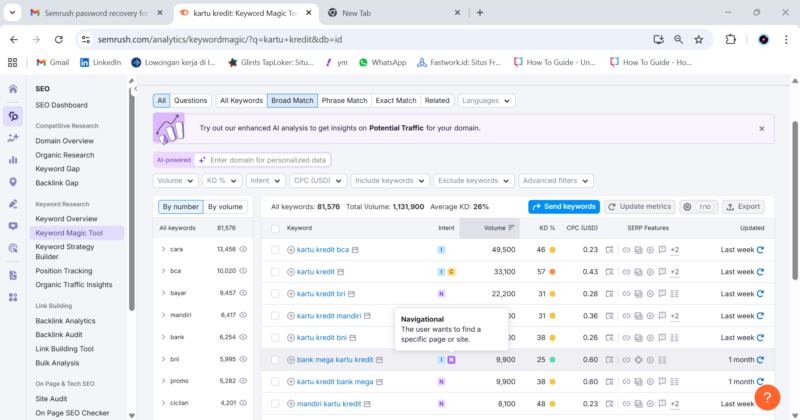This screenshot has height=420, width=800.
Task: Open the Chrome three-dot menu
Action: click(786, 39)
